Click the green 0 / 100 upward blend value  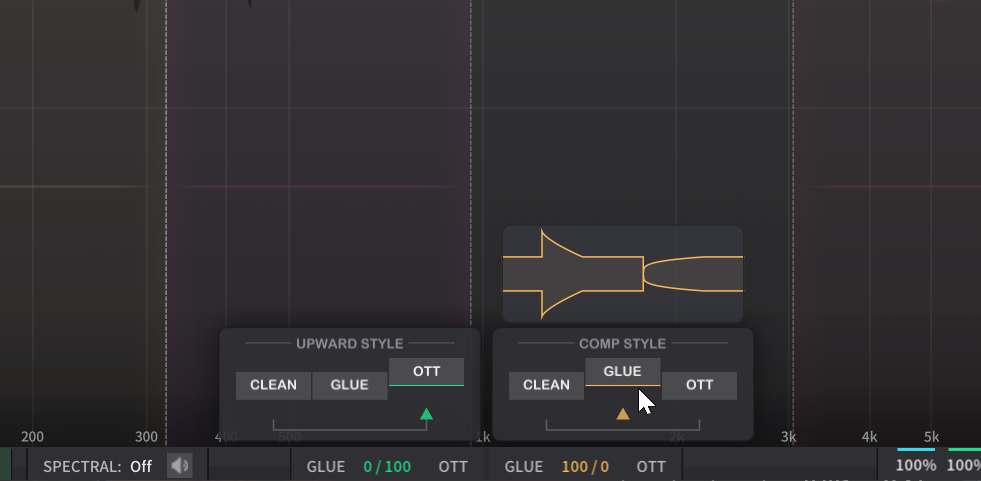[387, 466]
